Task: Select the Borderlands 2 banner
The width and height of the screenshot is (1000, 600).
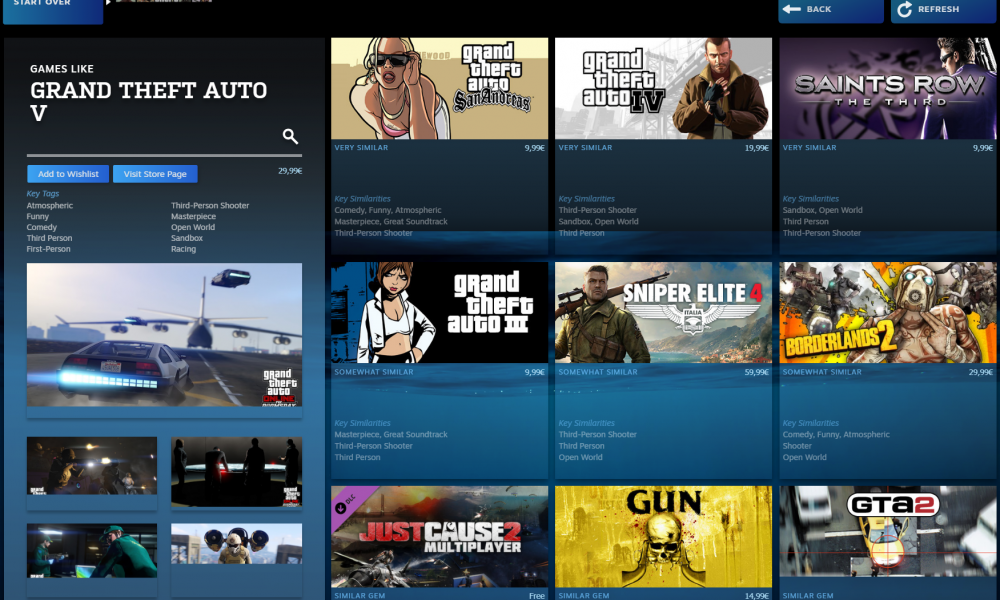Action: pos(888,312)
